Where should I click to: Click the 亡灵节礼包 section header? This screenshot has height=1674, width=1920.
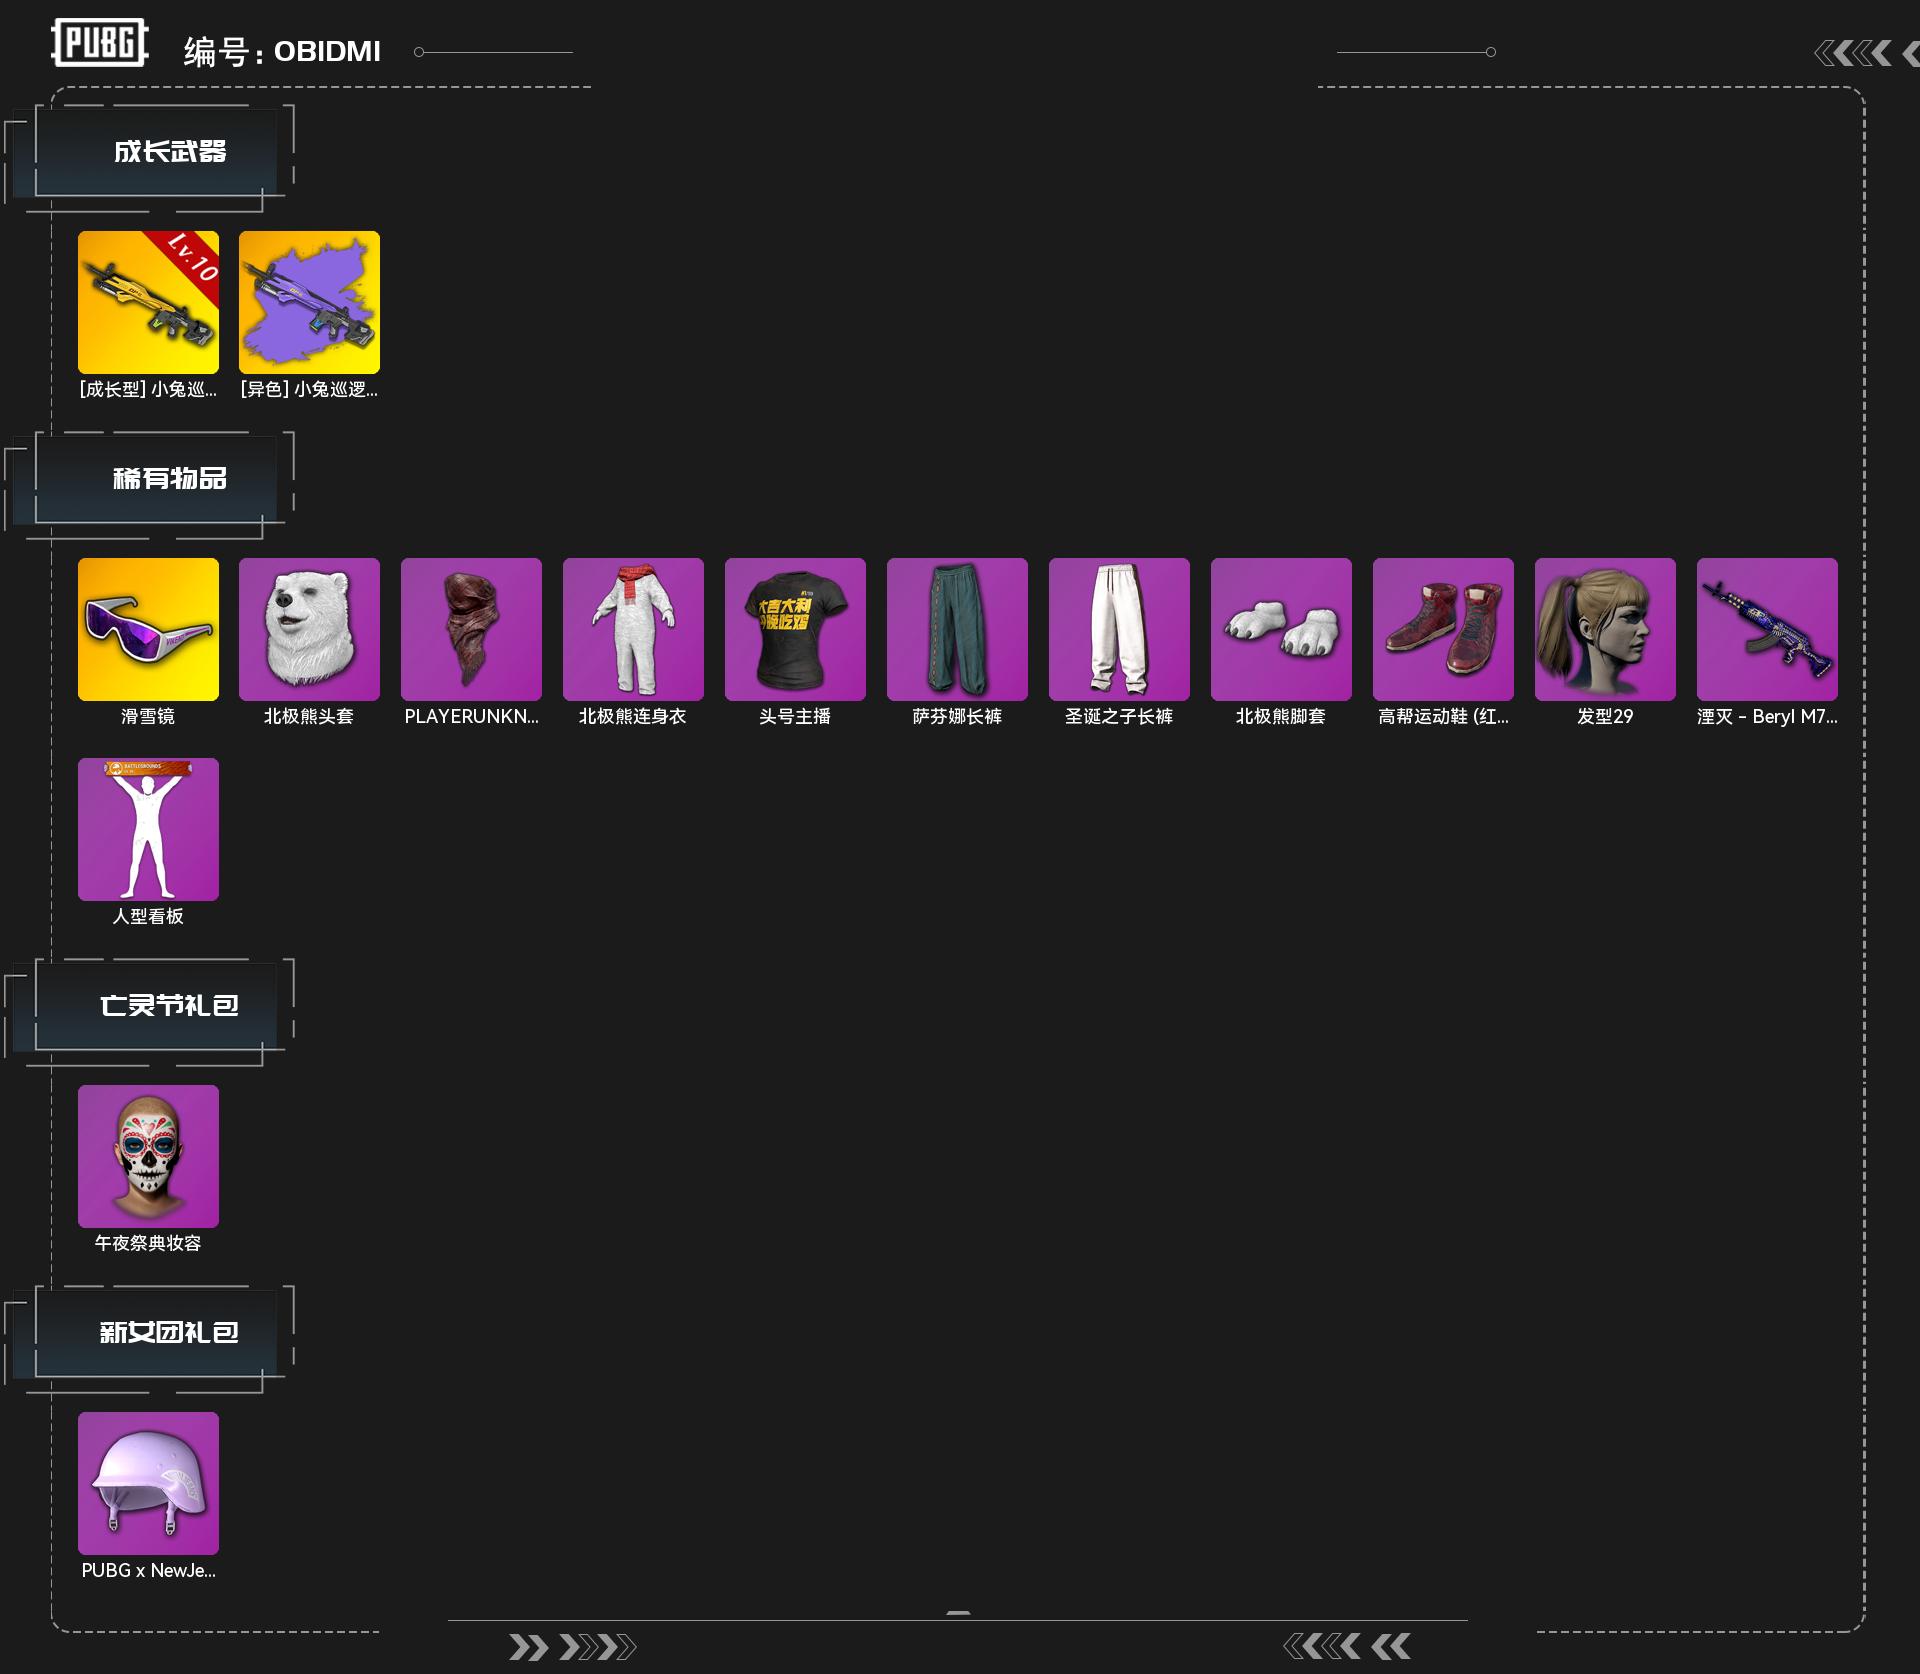point(168,1006)
